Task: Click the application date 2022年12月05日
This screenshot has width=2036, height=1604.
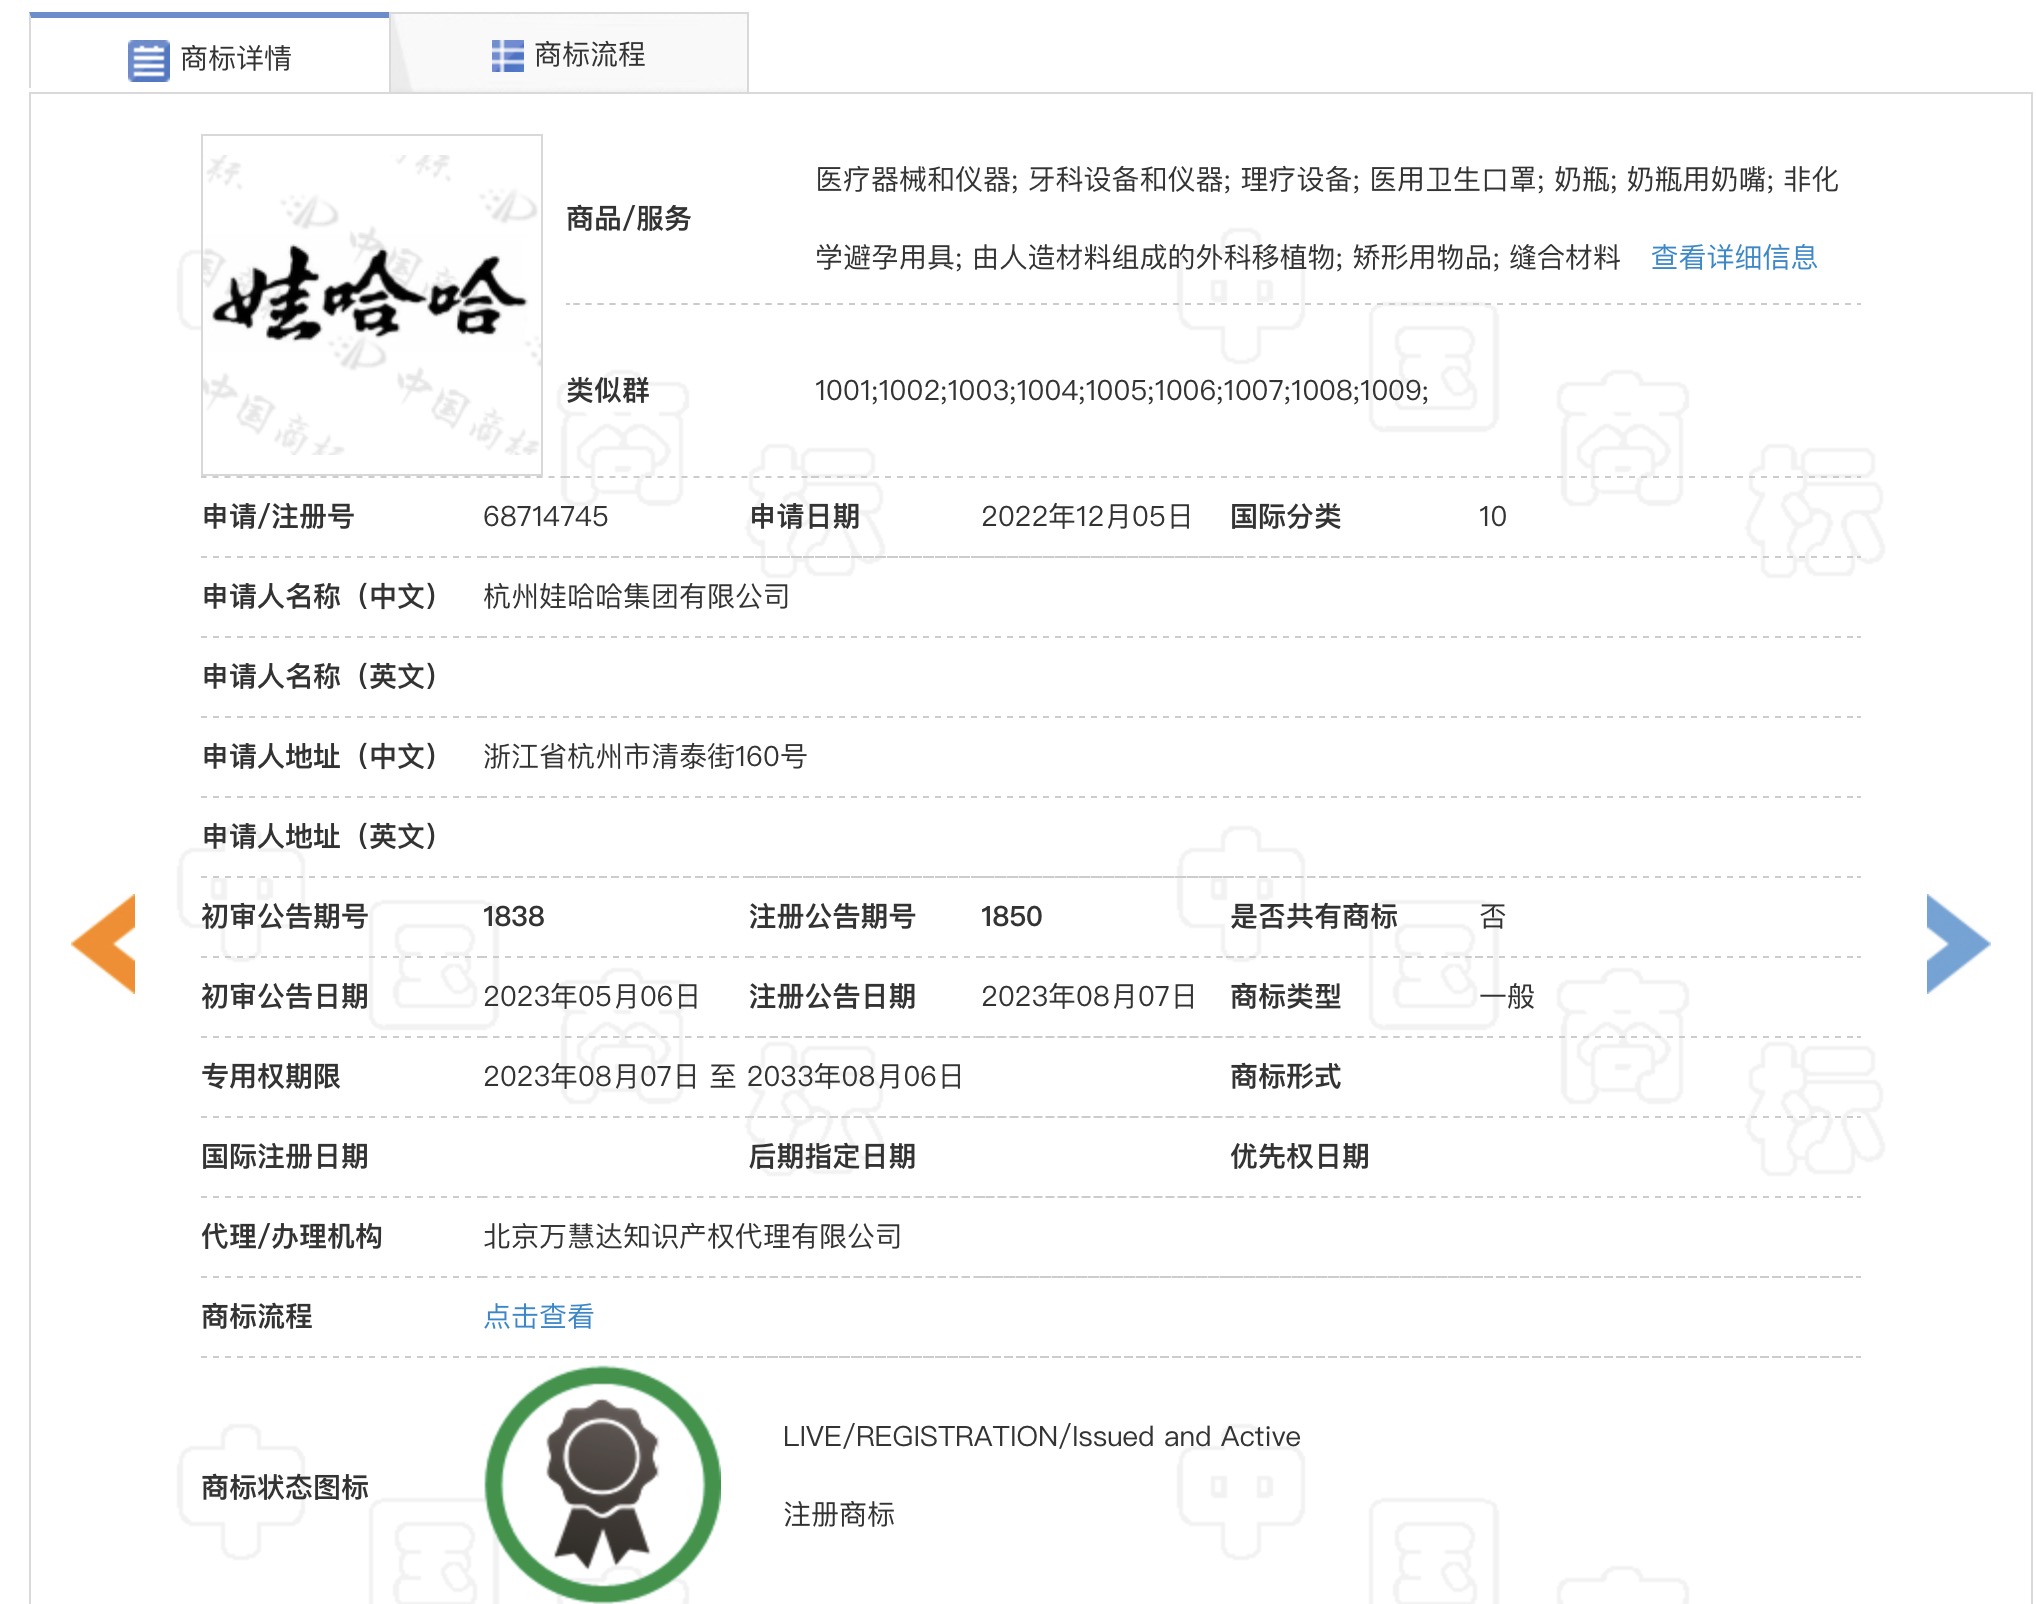Action: [1085, 516]
